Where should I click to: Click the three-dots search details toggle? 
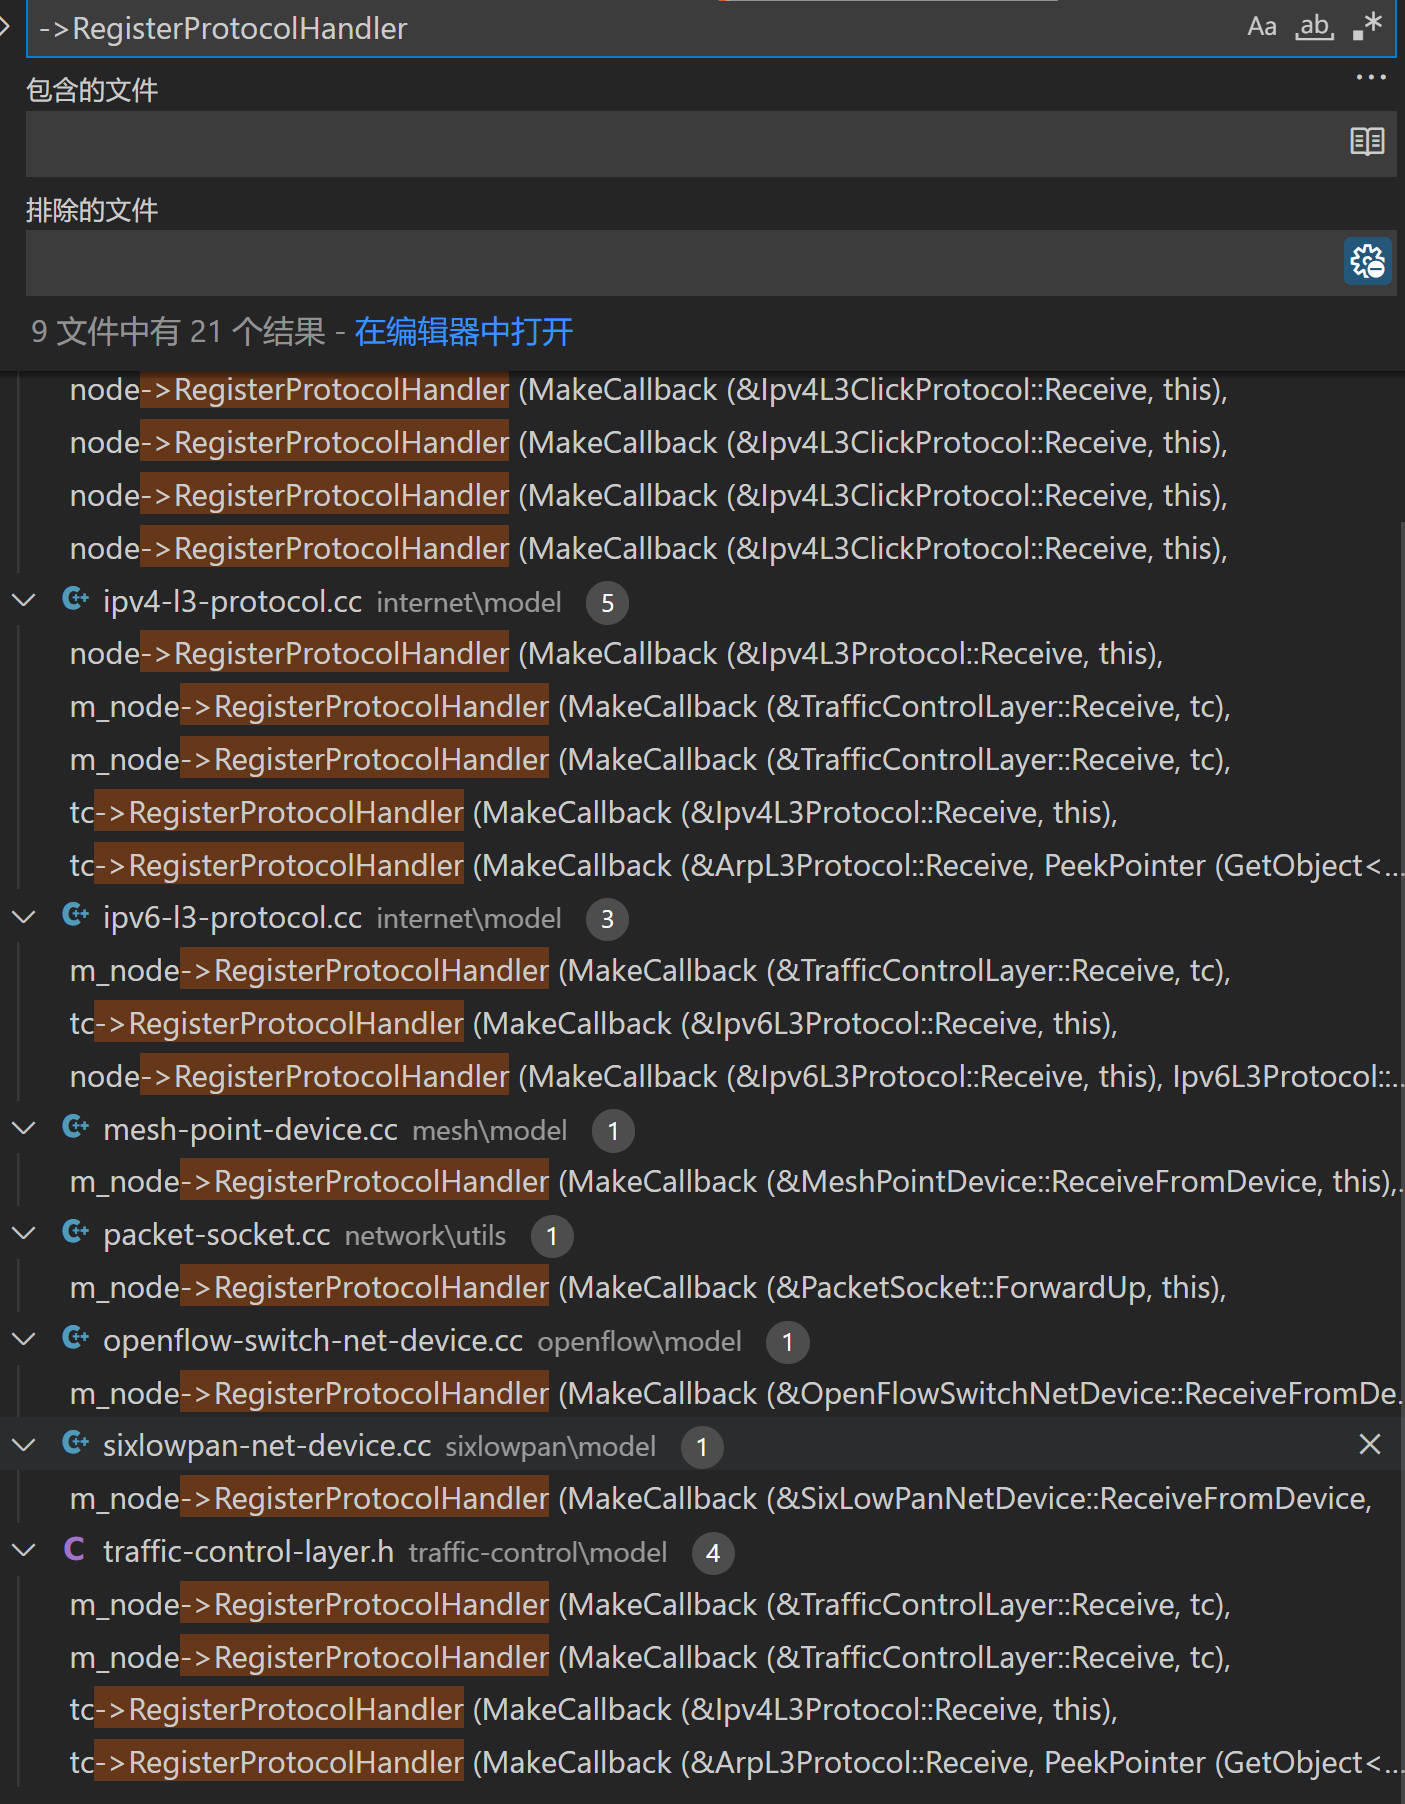tap(1370, 78)
